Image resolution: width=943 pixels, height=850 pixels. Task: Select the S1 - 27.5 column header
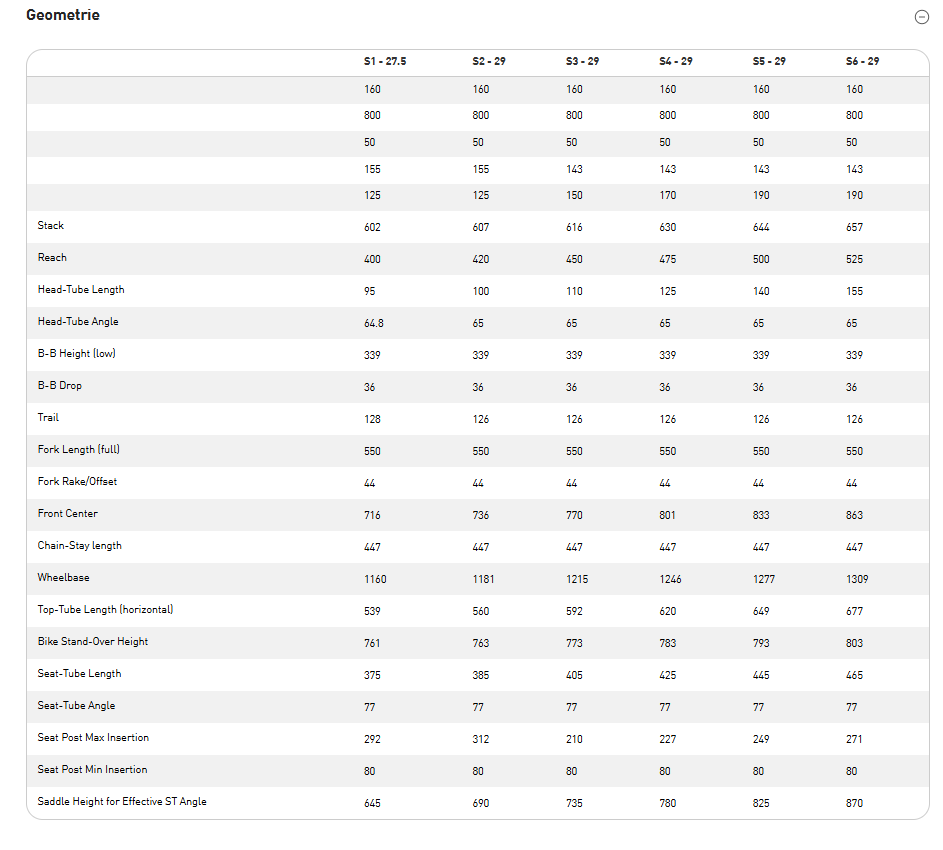point(385,62)
